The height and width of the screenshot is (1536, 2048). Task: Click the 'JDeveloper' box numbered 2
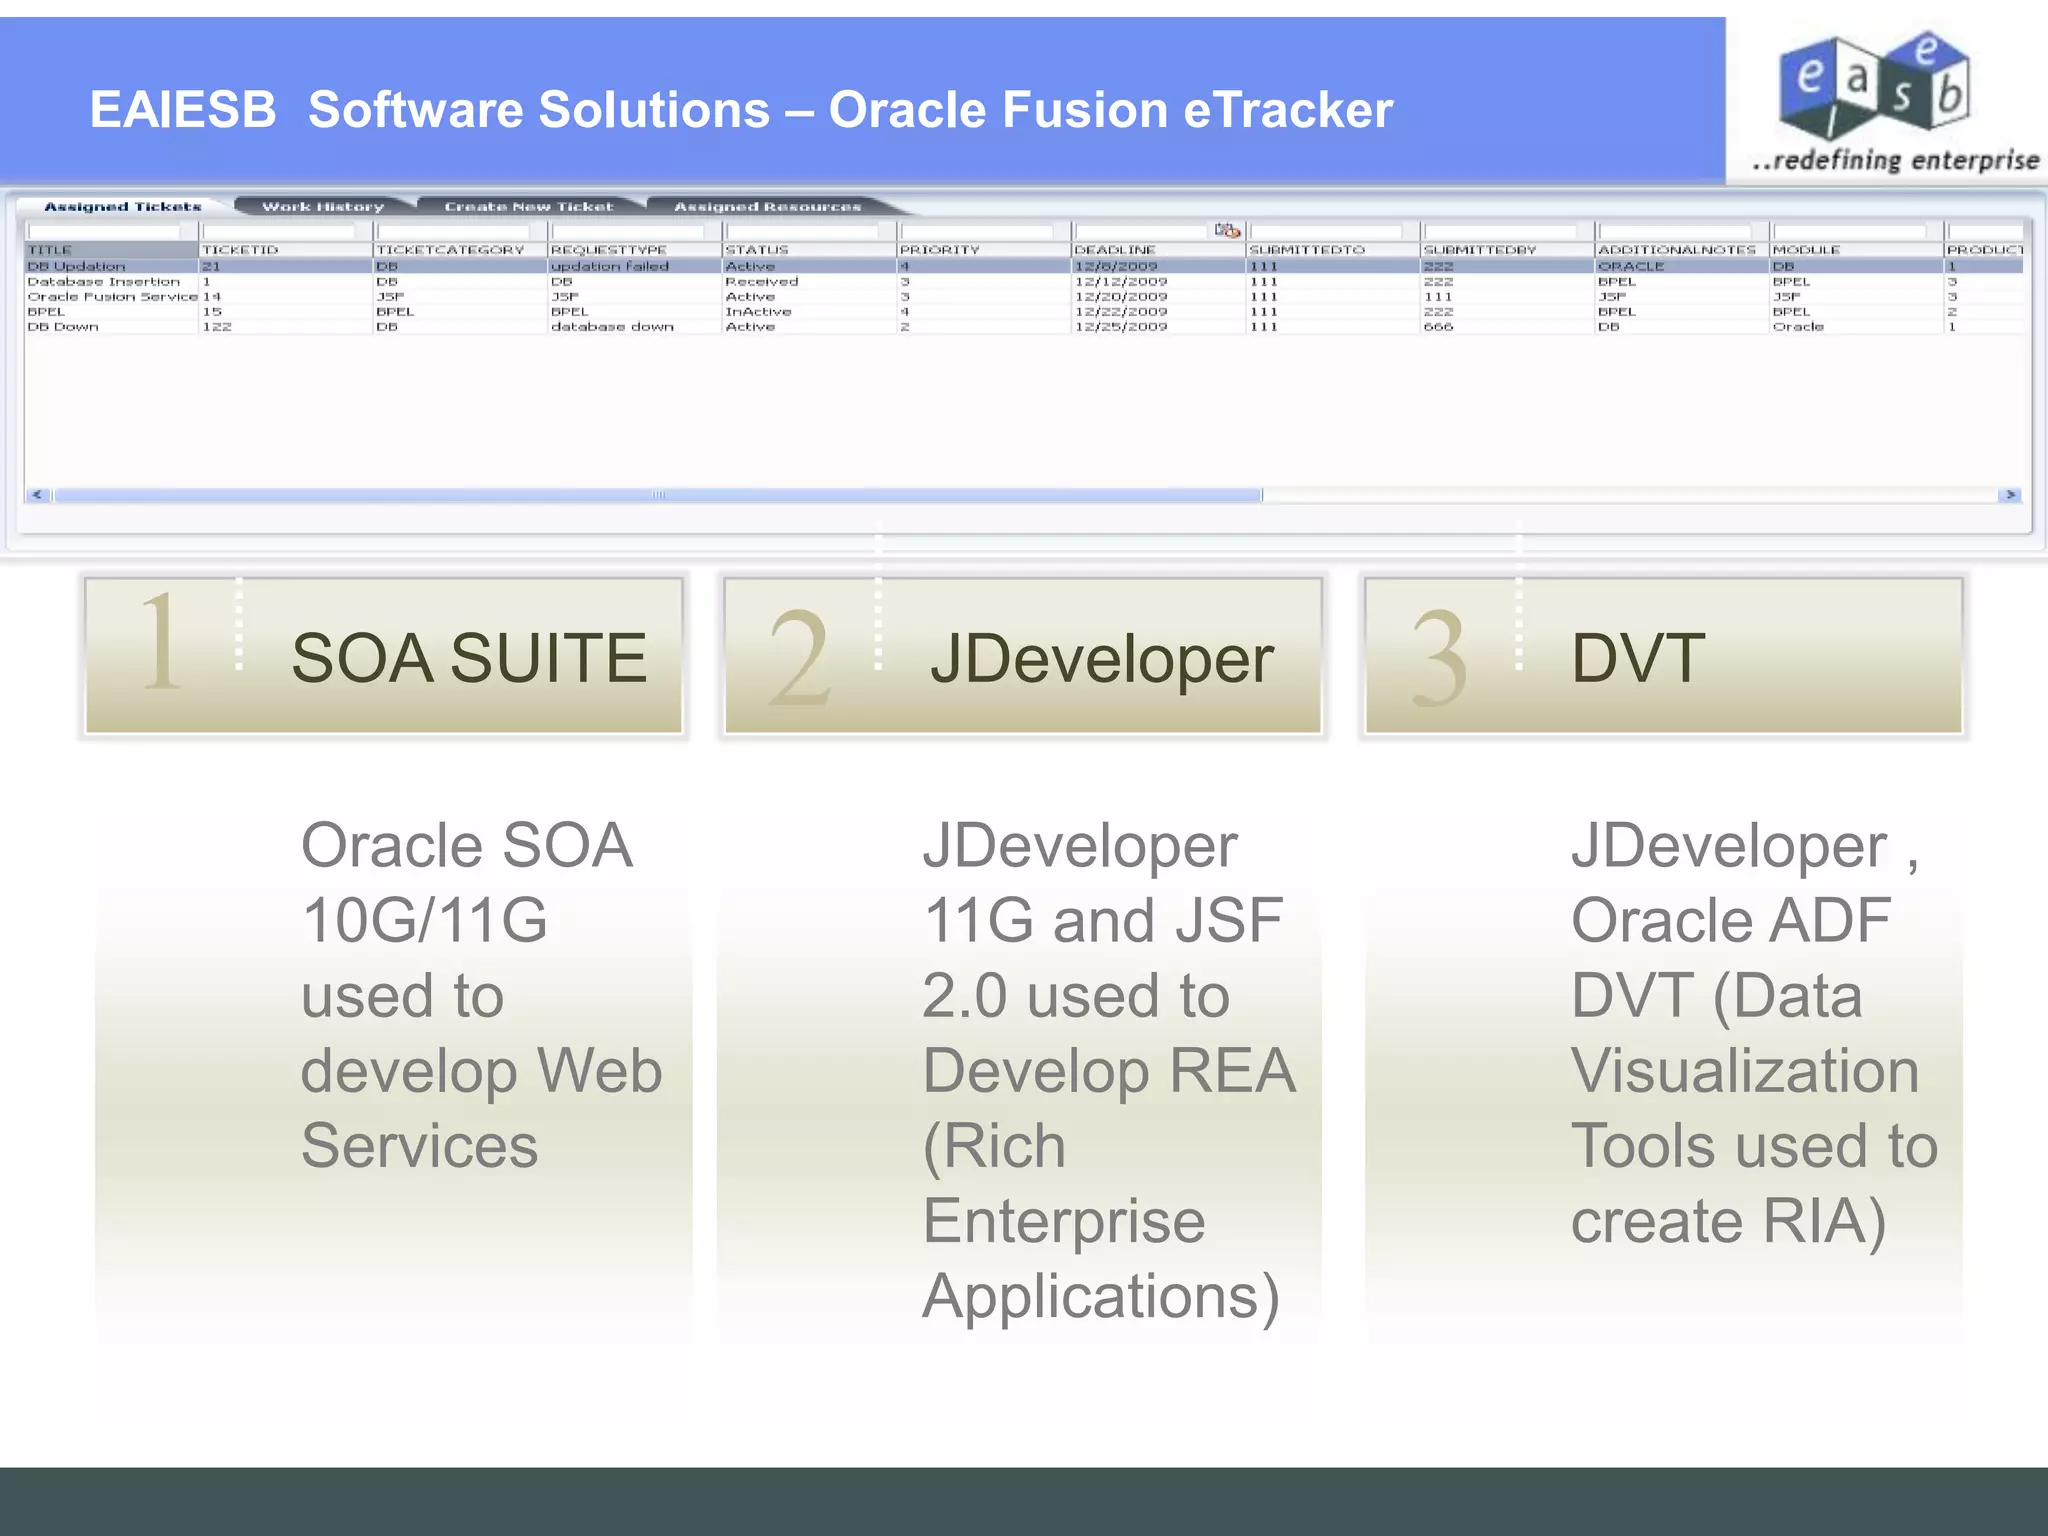1023,656
